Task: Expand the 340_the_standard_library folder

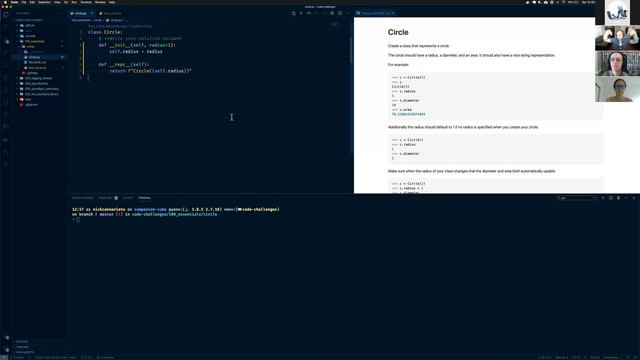Action: [41, 94]
